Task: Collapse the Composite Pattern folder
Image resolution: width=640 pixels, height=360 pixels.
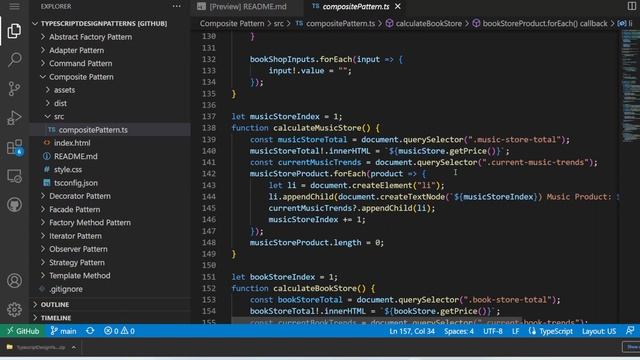Action: coord(81,77)
